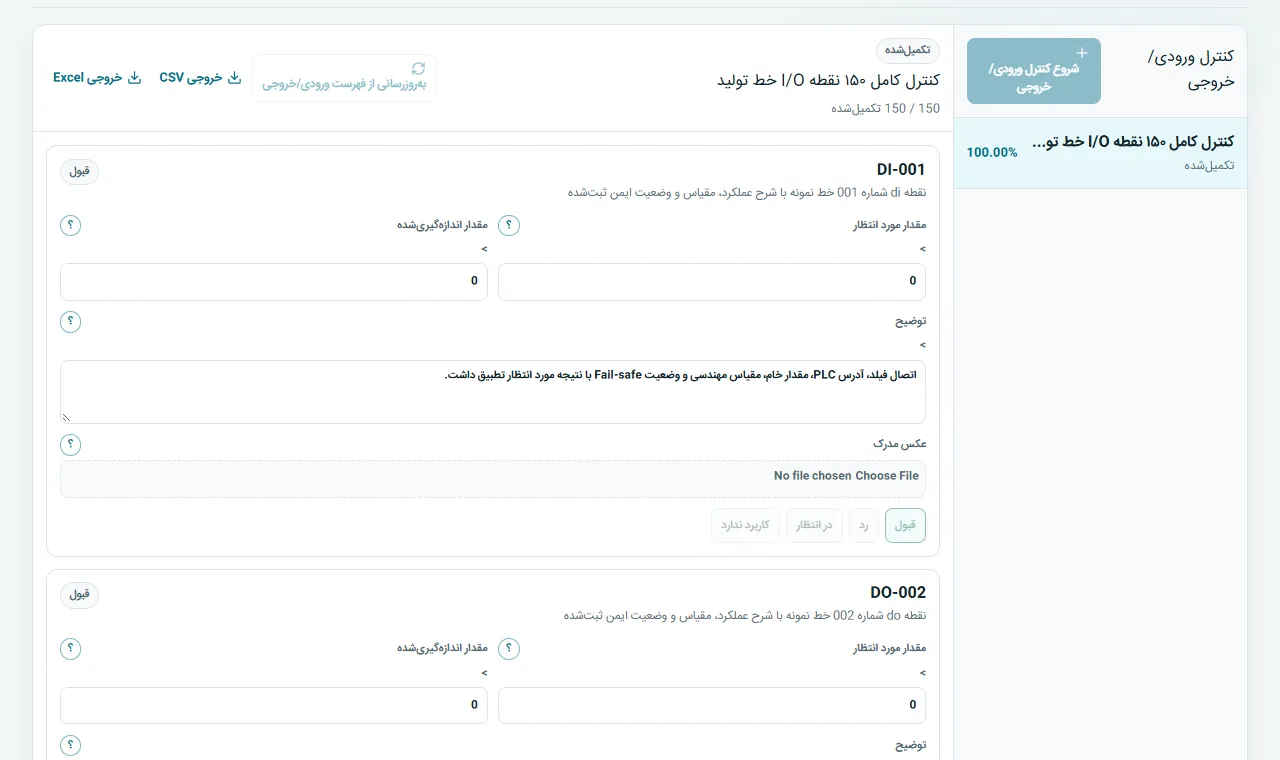Click main title کنترل کامل ۱۵۰ نقطه I/O خط تولید
Image resolution: width=1280 pixels, height=760 pixels.
pyautogui.click(x=829, y=80)
